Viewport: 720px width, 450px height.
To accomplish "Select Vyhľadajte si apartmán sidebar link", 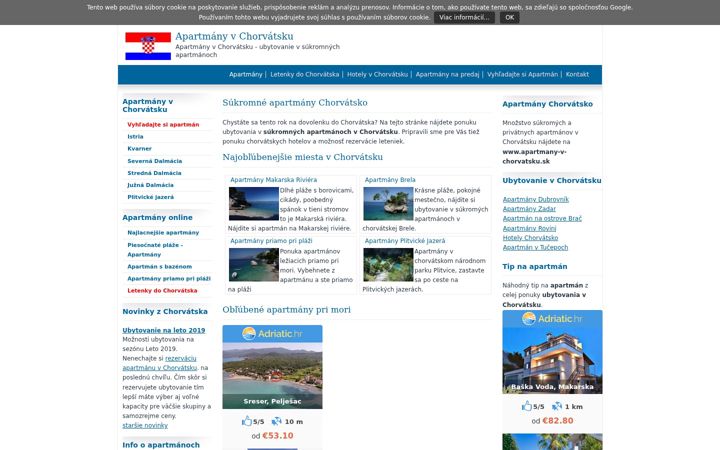I will click(163, 124).
